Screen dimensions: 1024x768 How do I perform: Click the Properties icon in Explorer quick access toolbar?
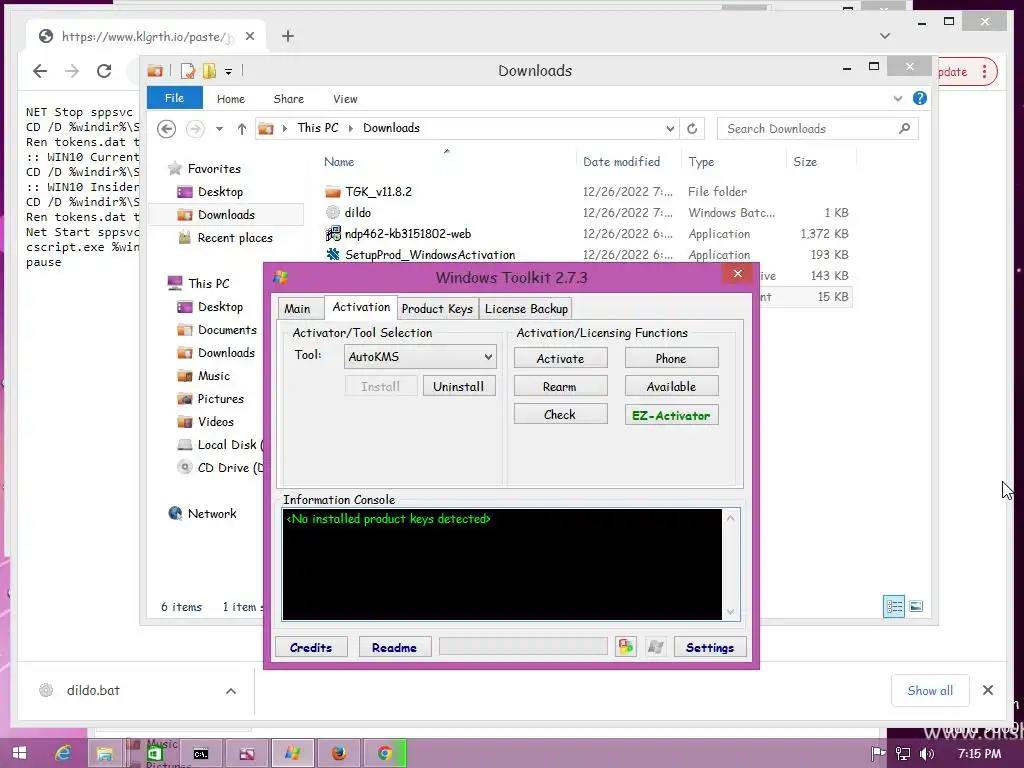coord(188,71)
